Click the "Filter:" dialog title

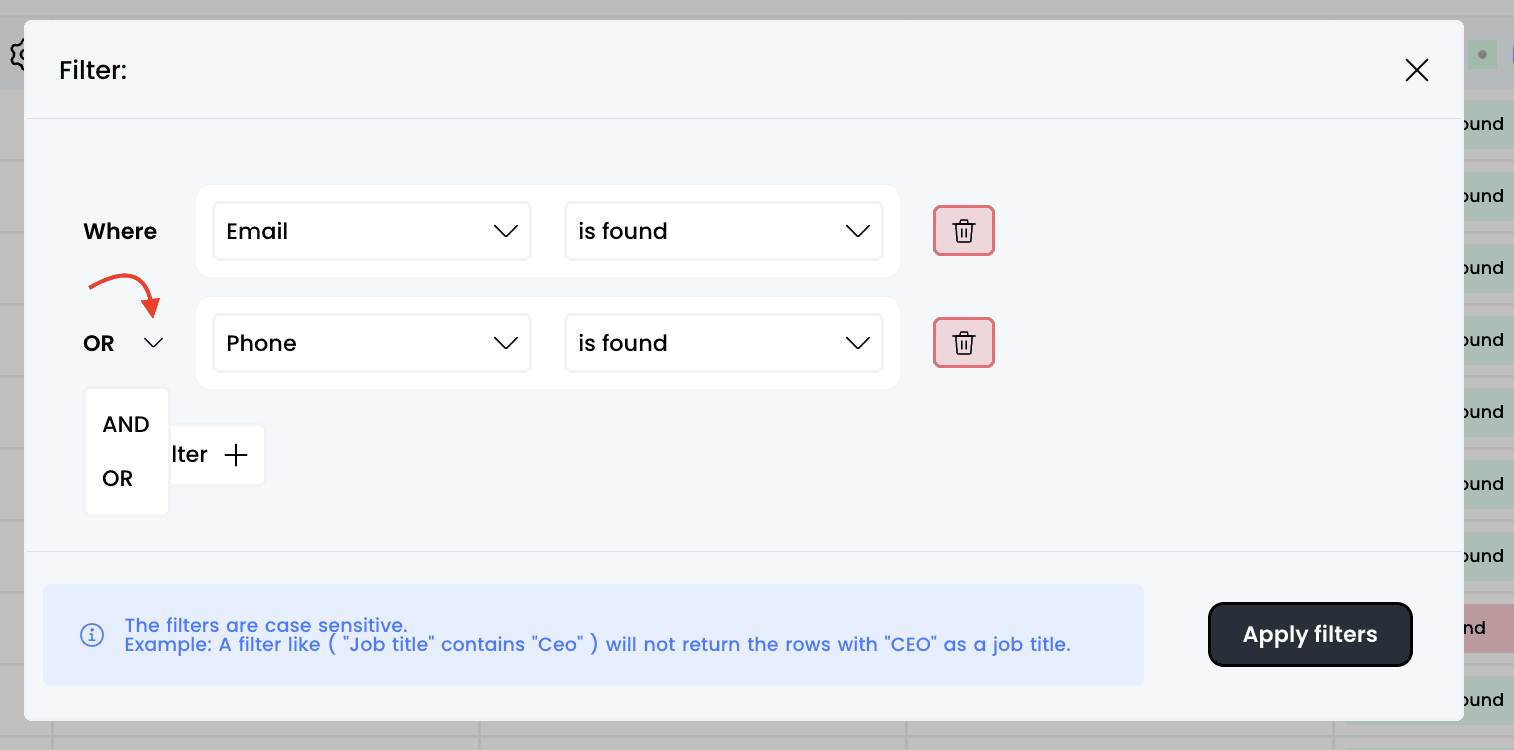pos(93,71)
